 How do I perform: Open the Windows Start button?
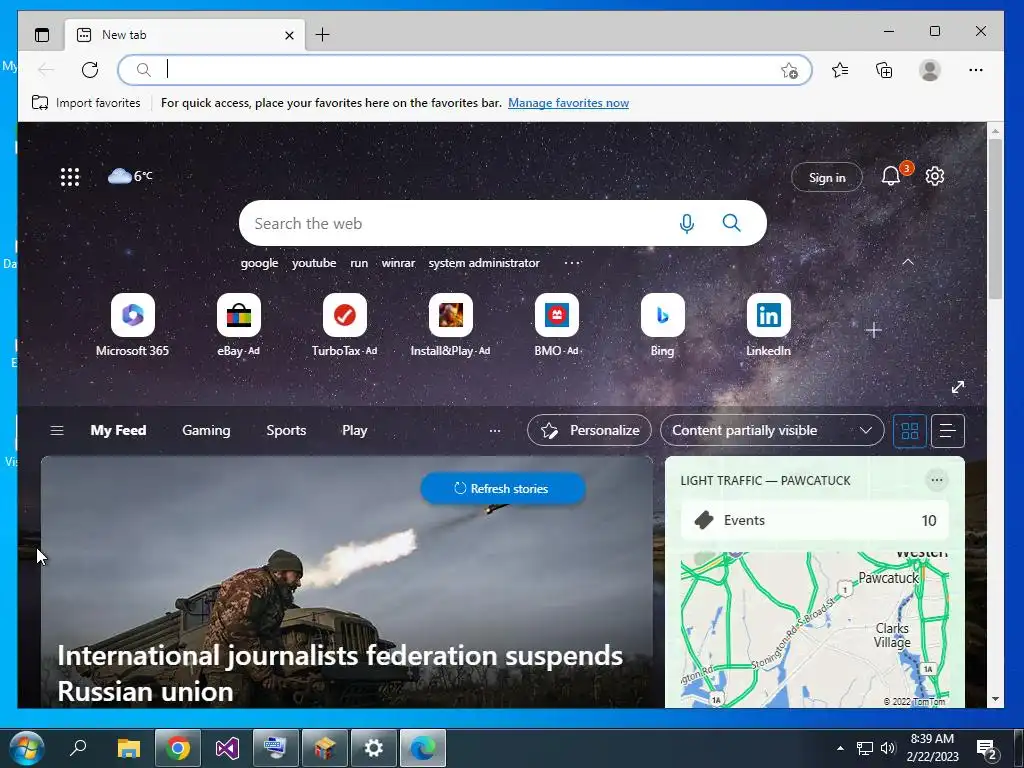click(x=26, y=748)
